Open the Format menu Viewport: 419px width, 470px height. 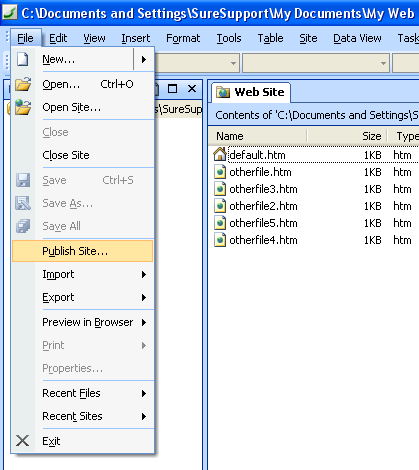point(183,38)
